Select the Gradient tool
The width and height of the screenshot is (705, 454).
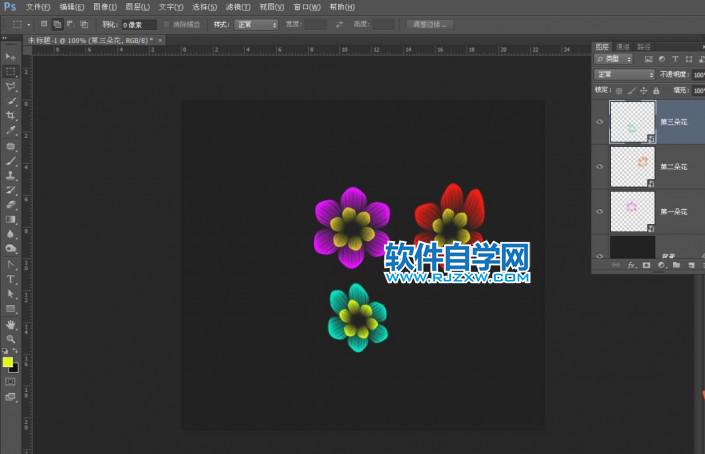point(10,219)
